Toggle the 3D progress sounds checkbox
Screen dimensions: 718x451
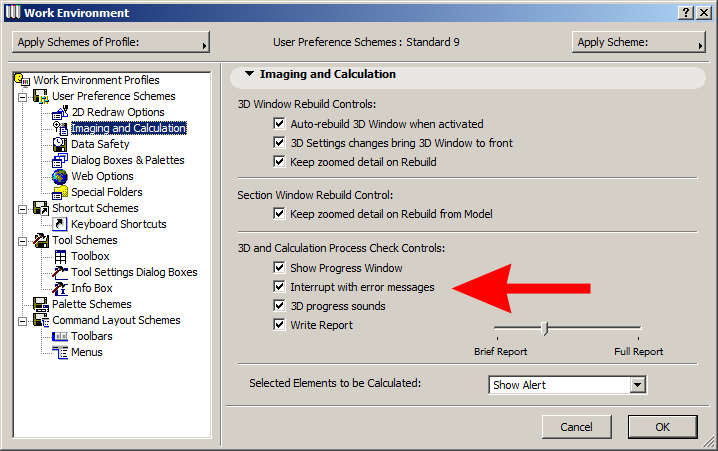(x=279, y=306)
